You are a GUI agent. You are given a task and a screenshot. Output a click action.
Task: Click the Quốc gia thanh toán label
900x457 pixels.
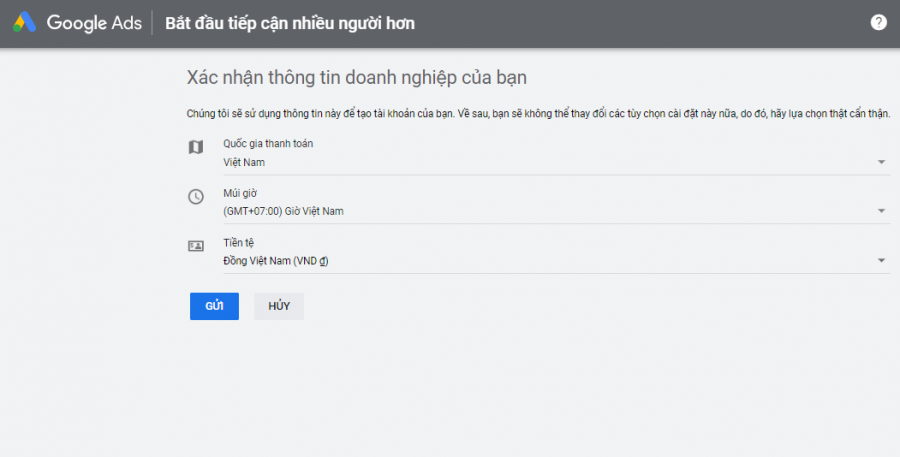click(x=268, y=144)
